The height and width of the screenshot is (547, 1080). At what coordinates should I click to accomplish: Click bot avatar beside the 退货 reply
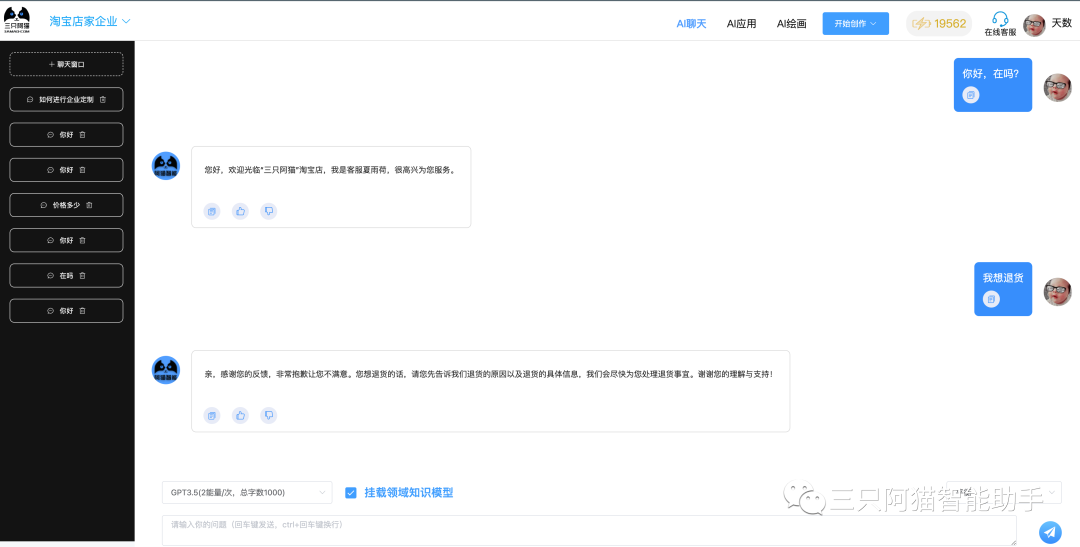(x=165, y=370)
